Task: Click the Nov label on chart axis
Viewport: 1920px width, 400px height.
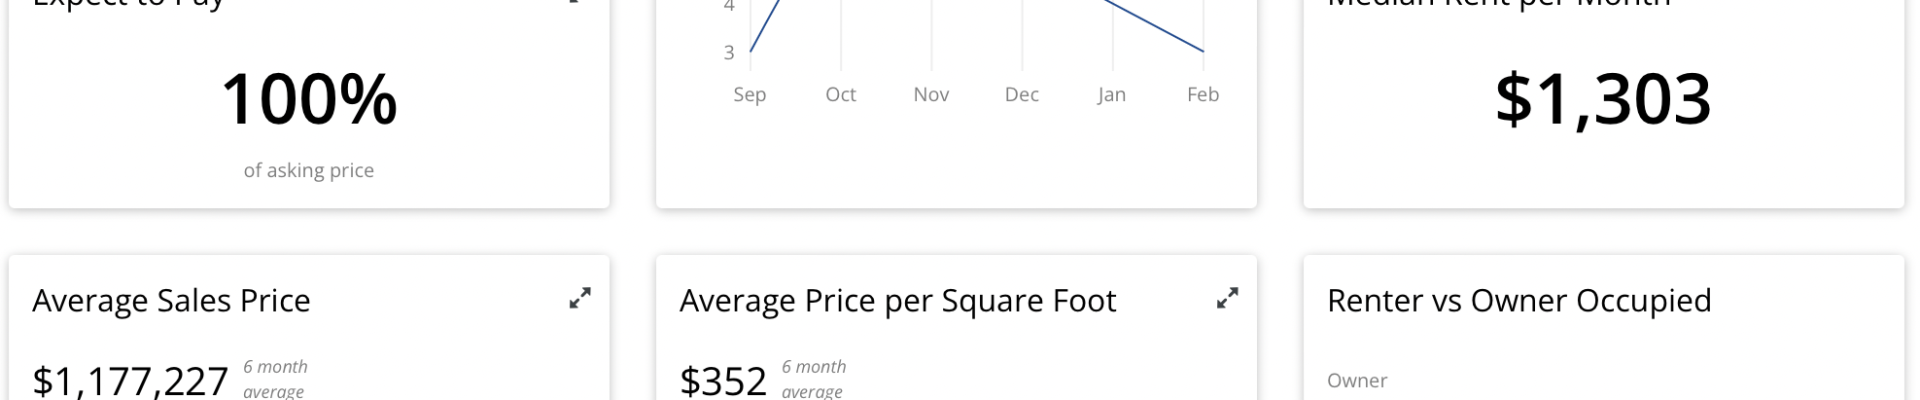Action: (x=931, y=94)
